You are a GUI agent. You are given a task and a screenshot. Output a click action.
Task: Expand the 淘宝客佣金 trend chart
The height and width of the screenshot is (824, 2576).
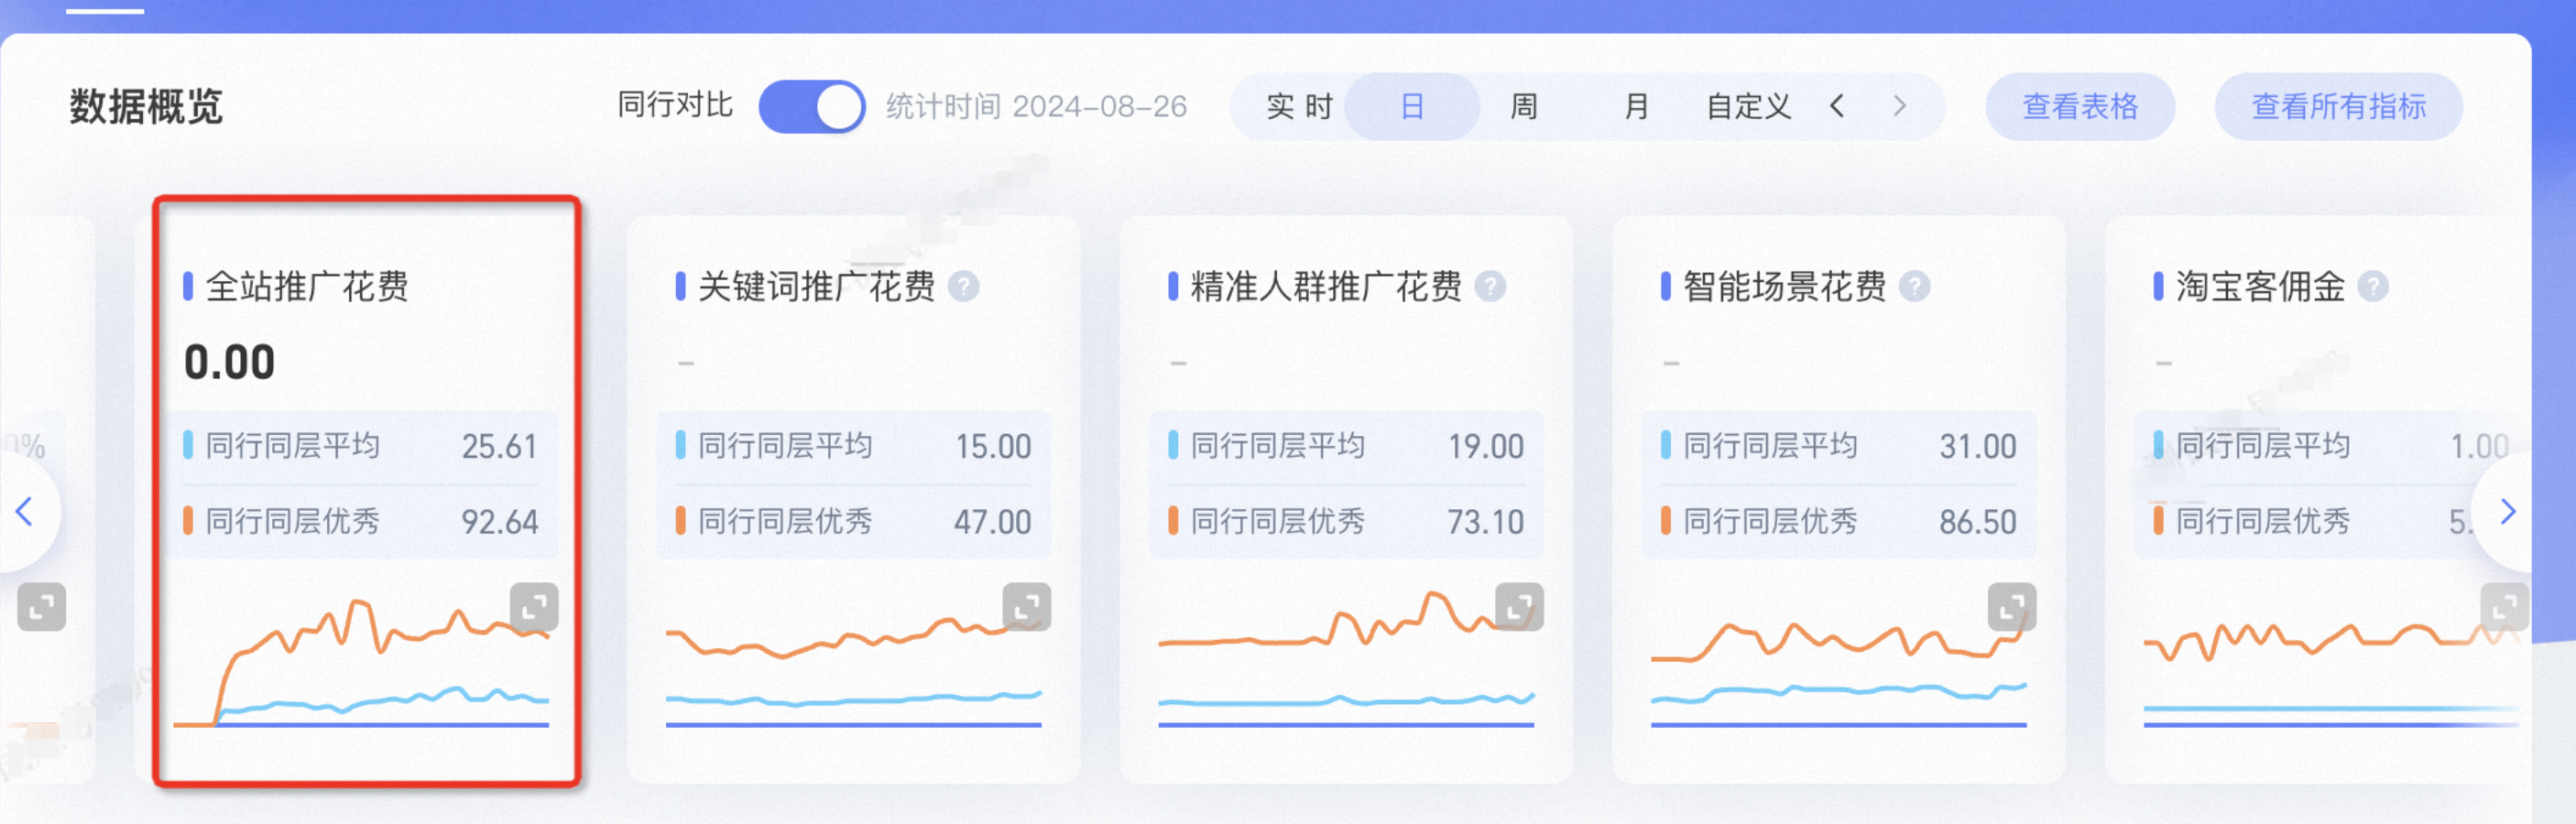point(2505,606)
